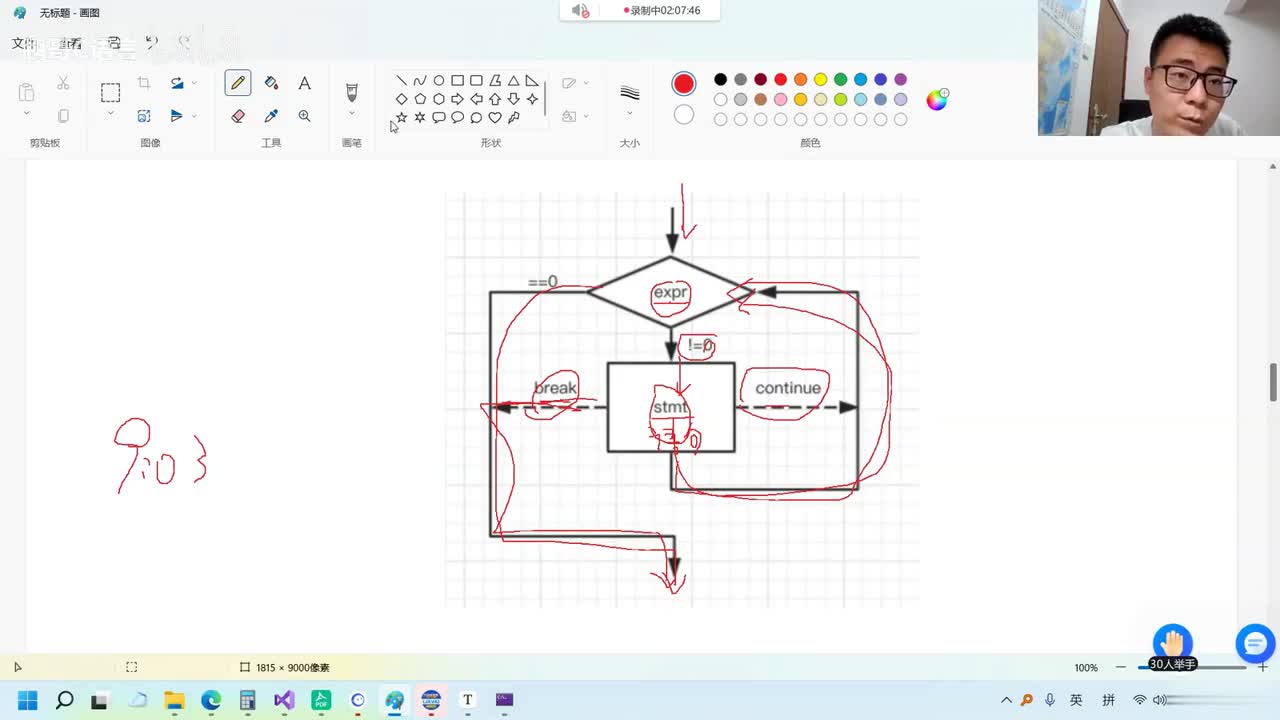Viewport: 1280px width, 720px height.
Task: Open the Windows Start menu
Action: point(27,700)
